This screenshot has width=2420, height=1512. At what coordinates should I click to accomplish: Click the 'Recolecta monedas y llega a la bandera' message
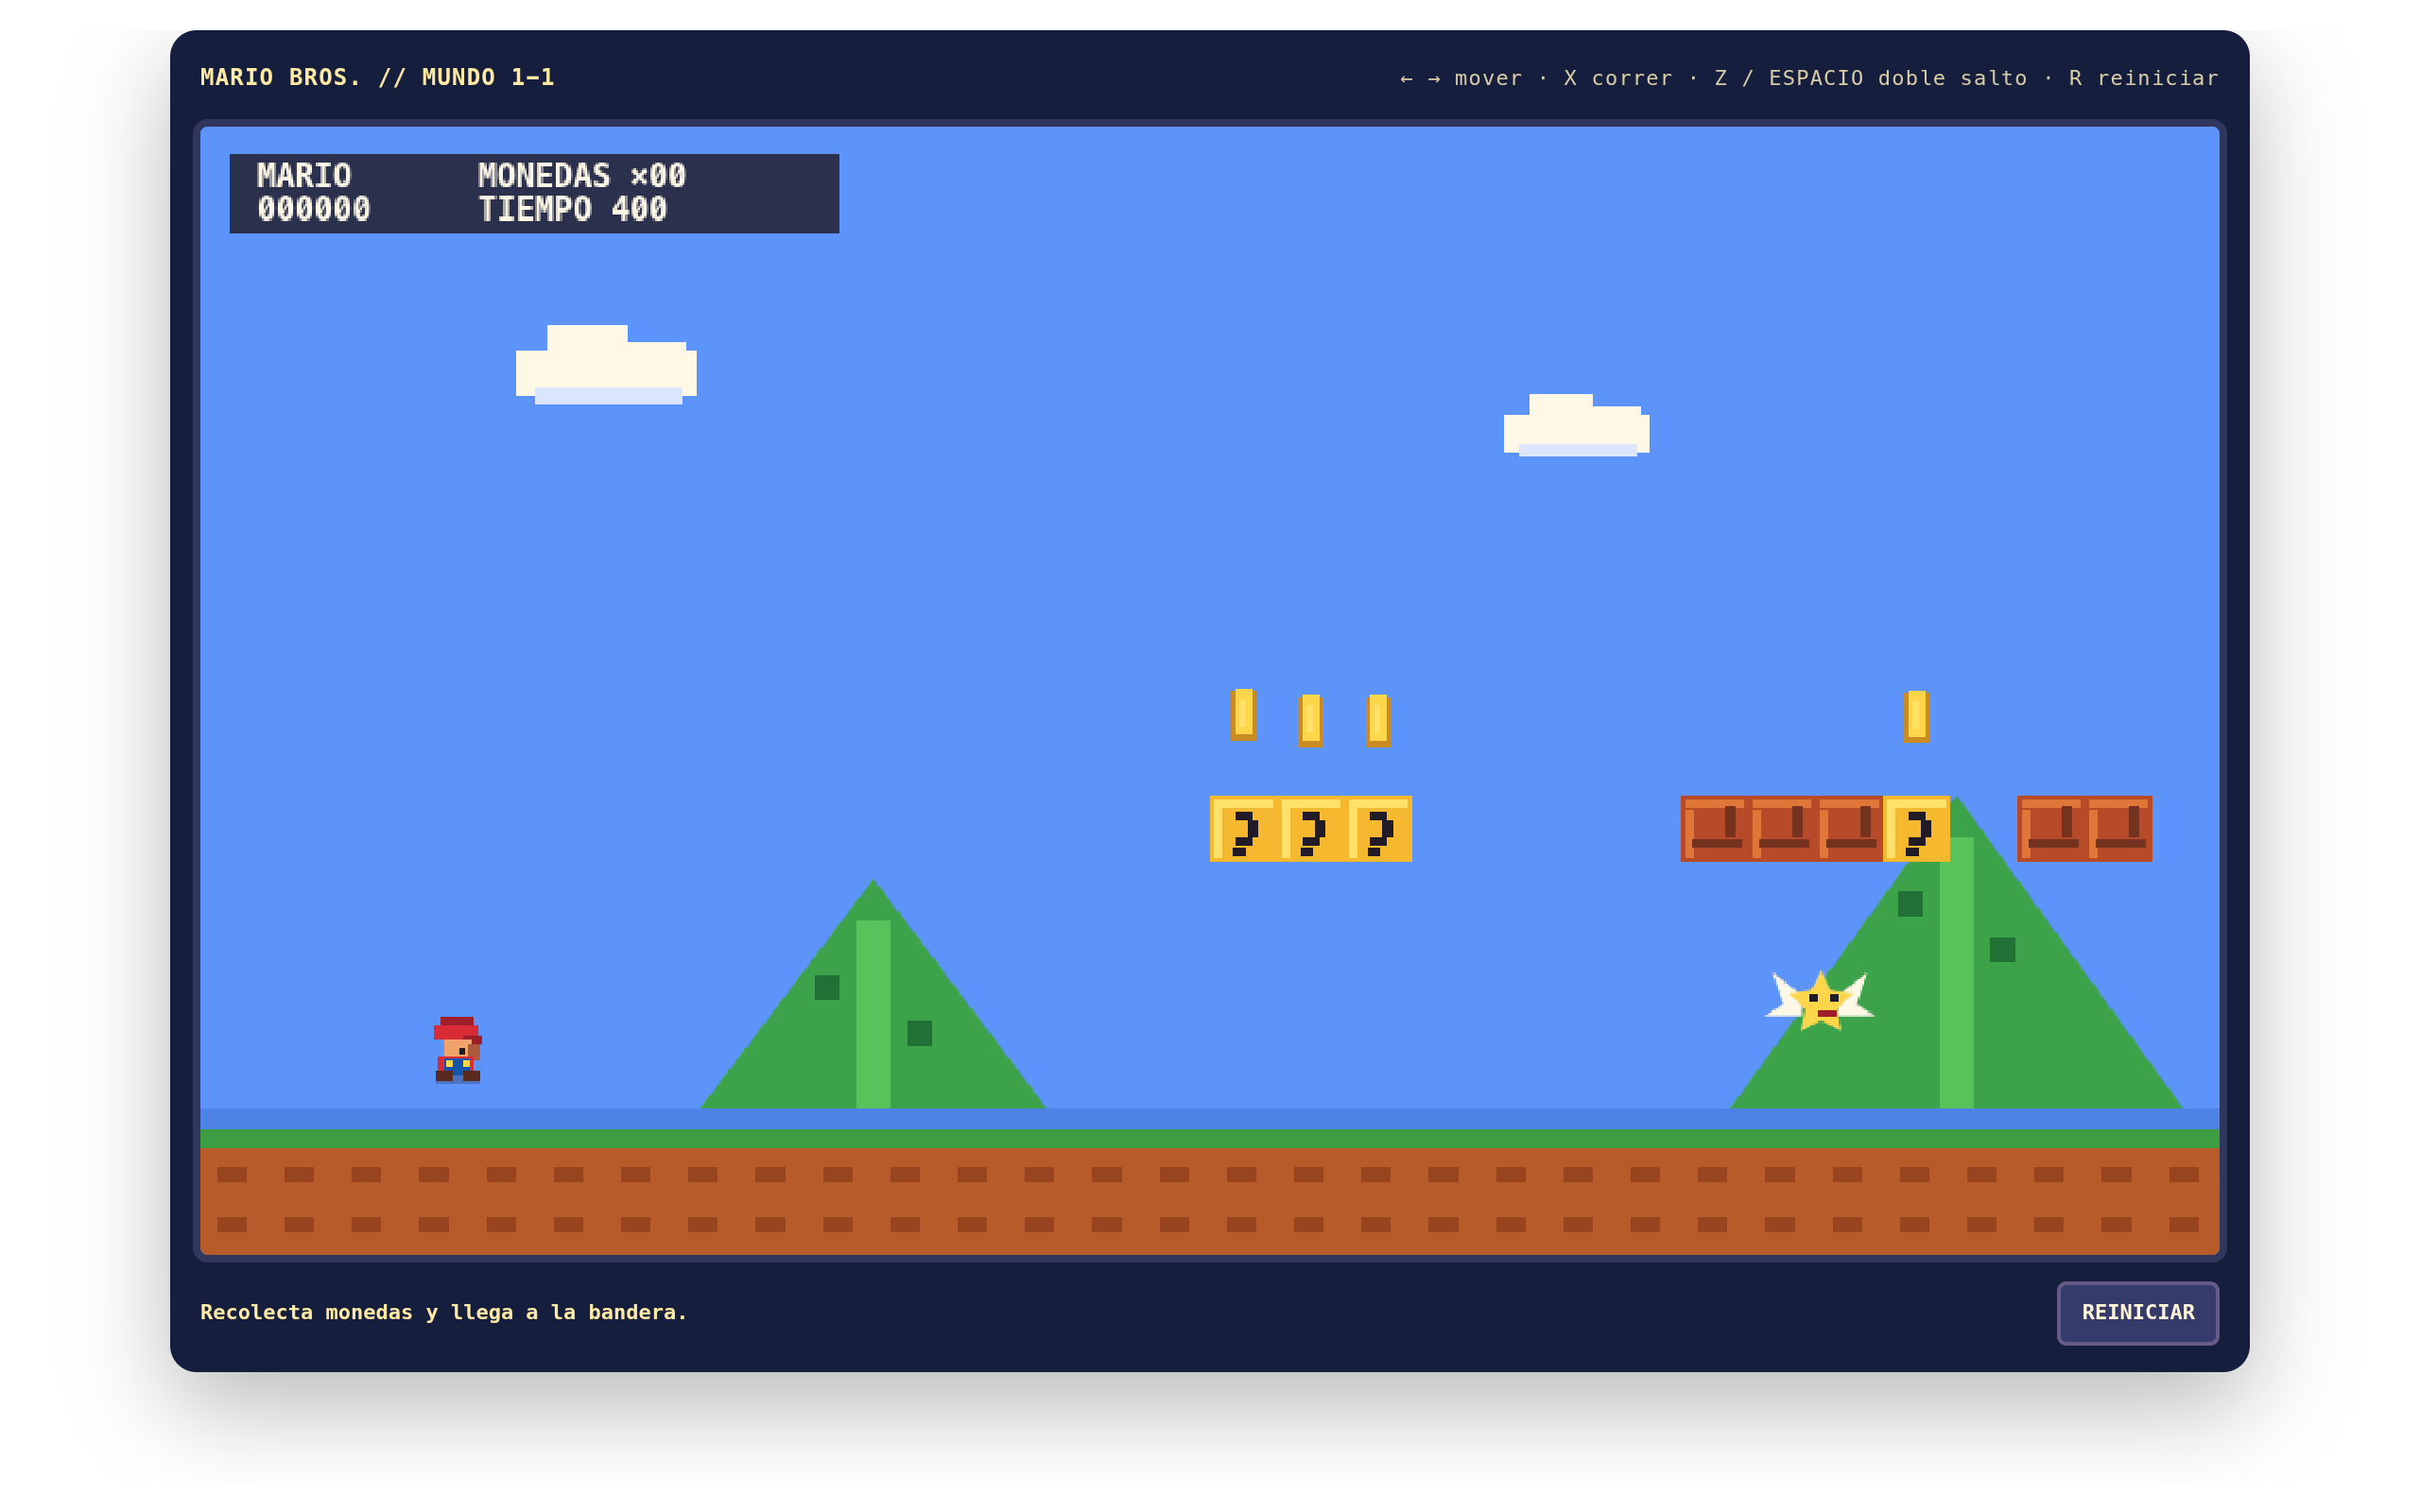pyautogui.click(x=443, y=1312)
